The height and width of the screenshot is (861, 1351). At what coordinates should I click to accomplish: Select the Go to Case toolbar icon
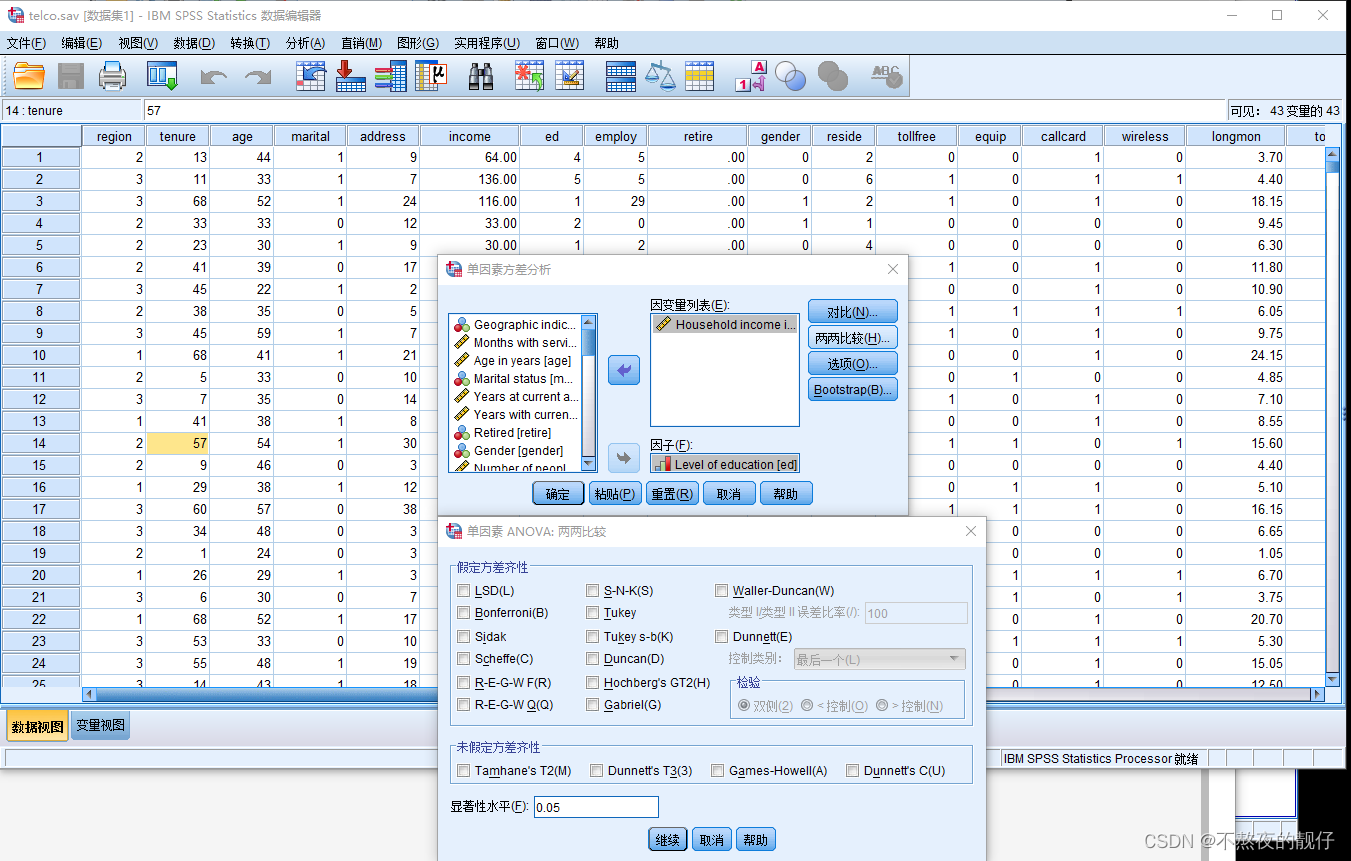(311, 76)
